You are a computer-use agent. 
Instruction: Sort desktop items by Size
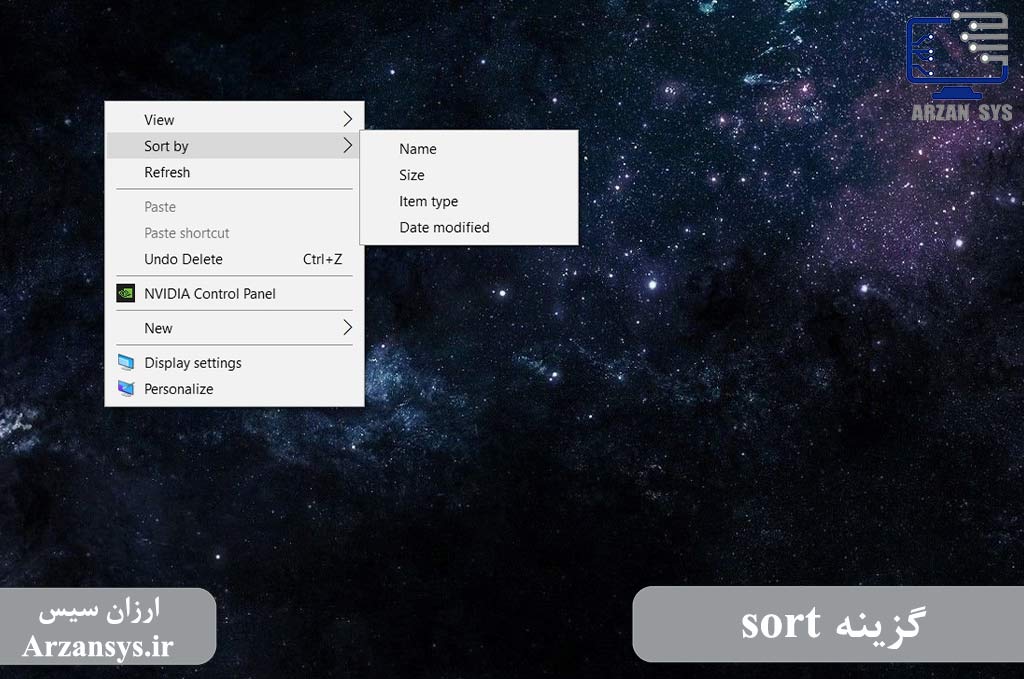(469, 175)
